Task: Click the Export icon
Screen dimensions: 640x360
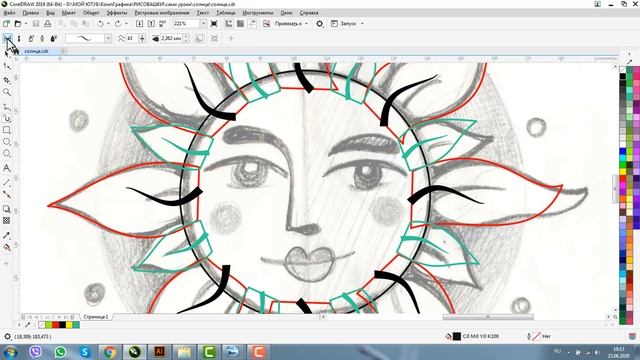Action: click(151, 24)
